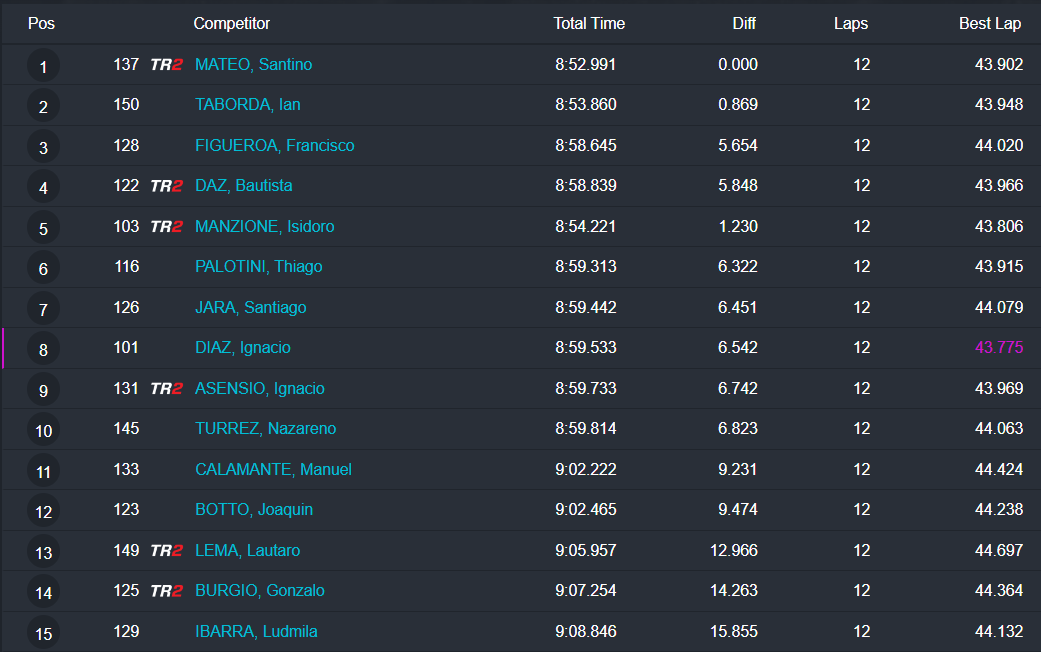Click the Diff column header
The height and width of the screenshot is (652, 1041).
click(x=743, y=23)
